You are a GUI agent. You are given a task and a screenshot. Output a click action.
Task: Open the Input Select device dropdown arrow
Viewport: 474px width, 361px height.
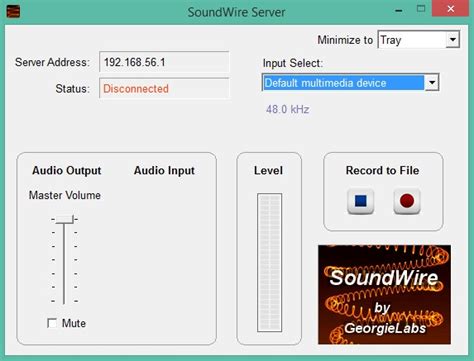pyautogui.click(x=432, y=83)
